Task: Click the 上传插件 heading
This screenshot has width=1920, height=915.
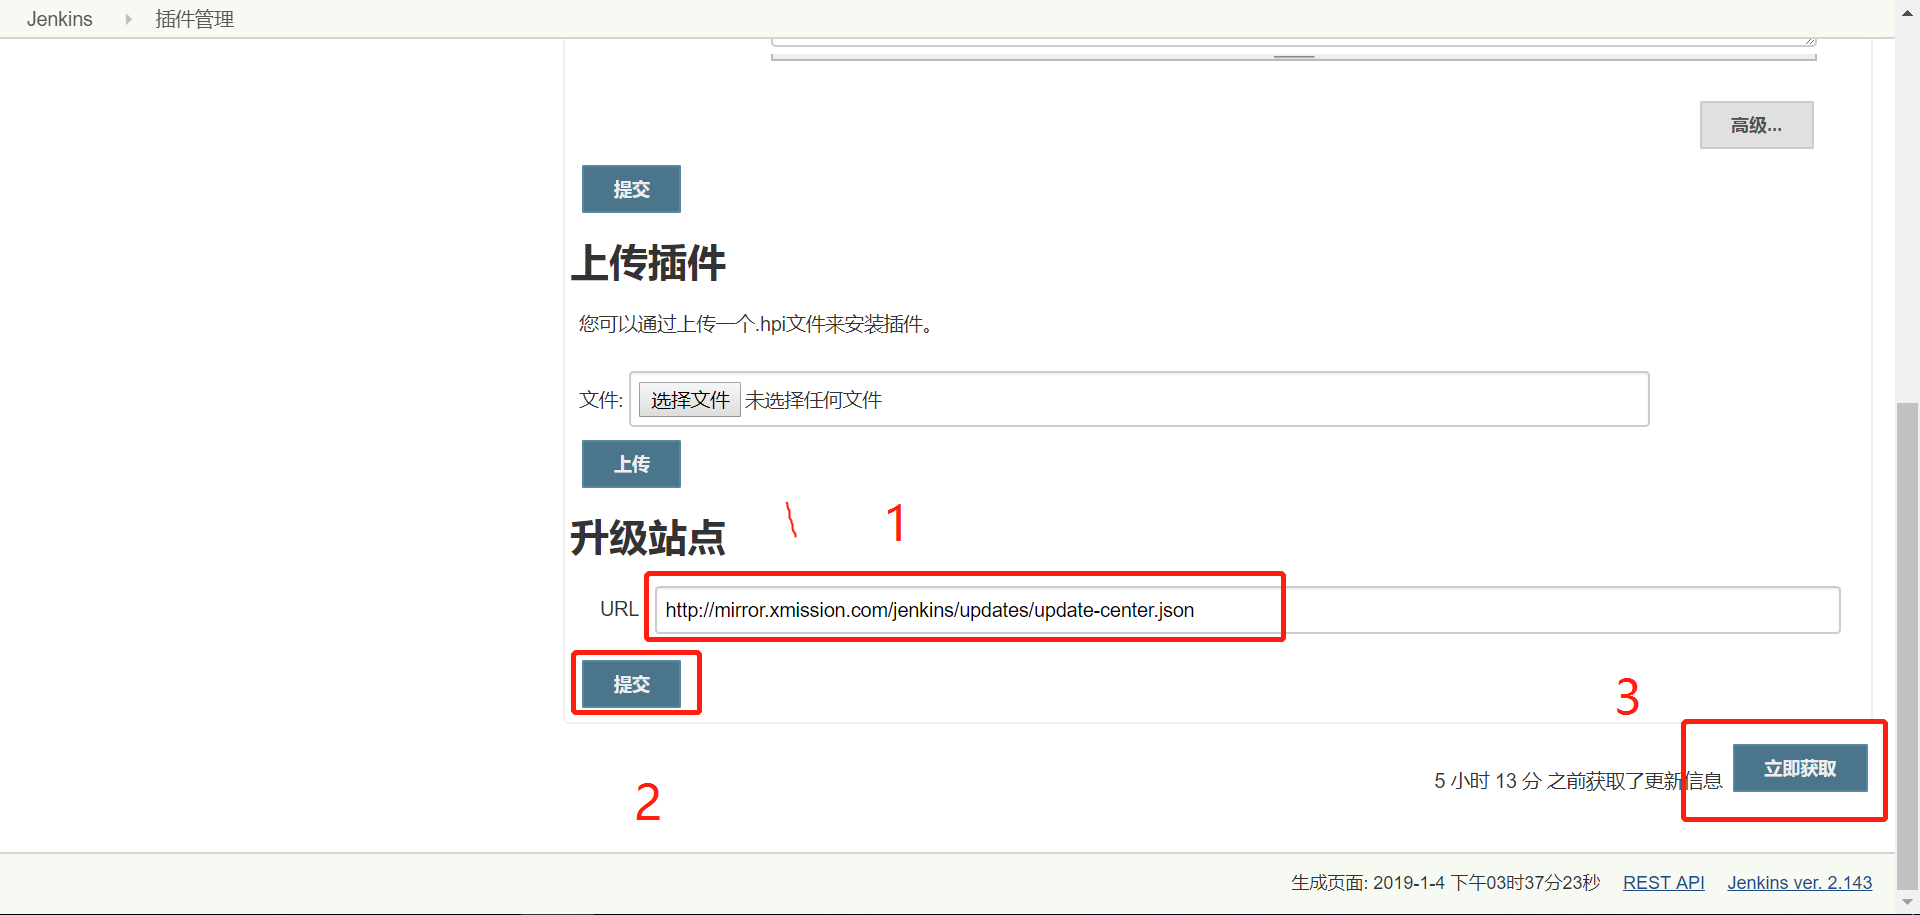Action: coord(648,263)
